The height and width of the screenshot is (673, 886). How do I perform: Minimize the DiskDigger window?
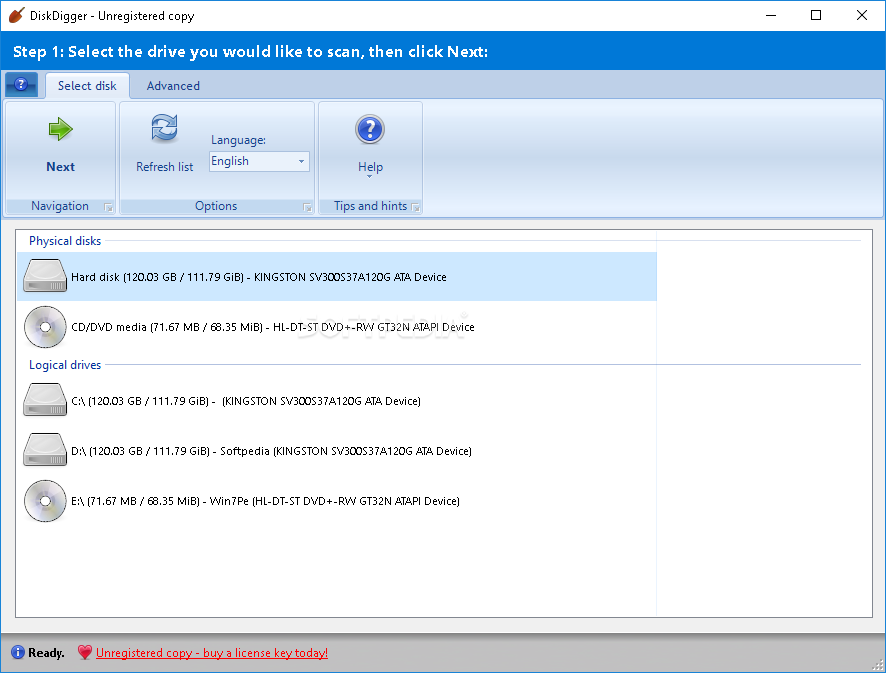point(771,15)
